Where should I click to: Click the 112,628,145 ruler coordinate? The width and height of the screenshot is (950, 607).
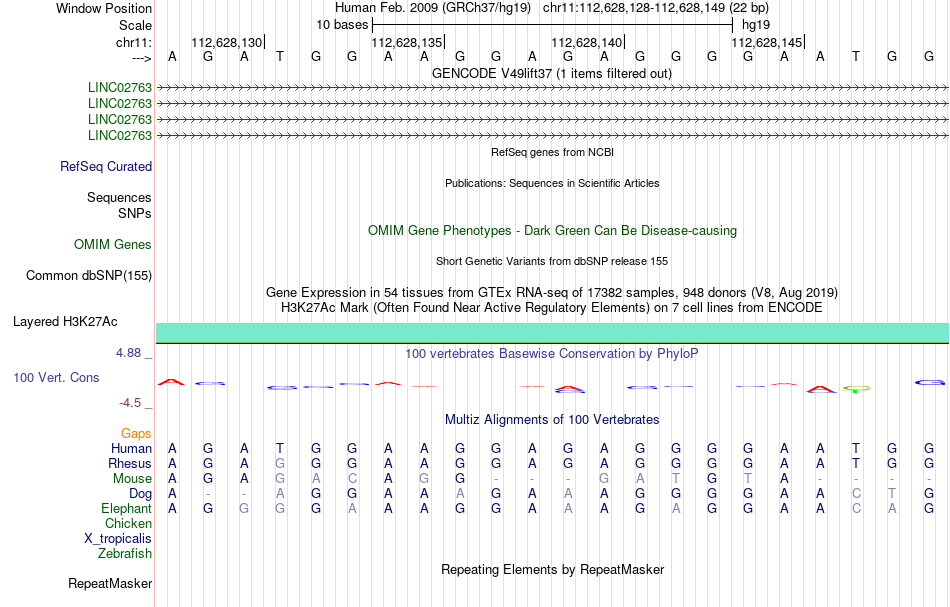point(766,42)
